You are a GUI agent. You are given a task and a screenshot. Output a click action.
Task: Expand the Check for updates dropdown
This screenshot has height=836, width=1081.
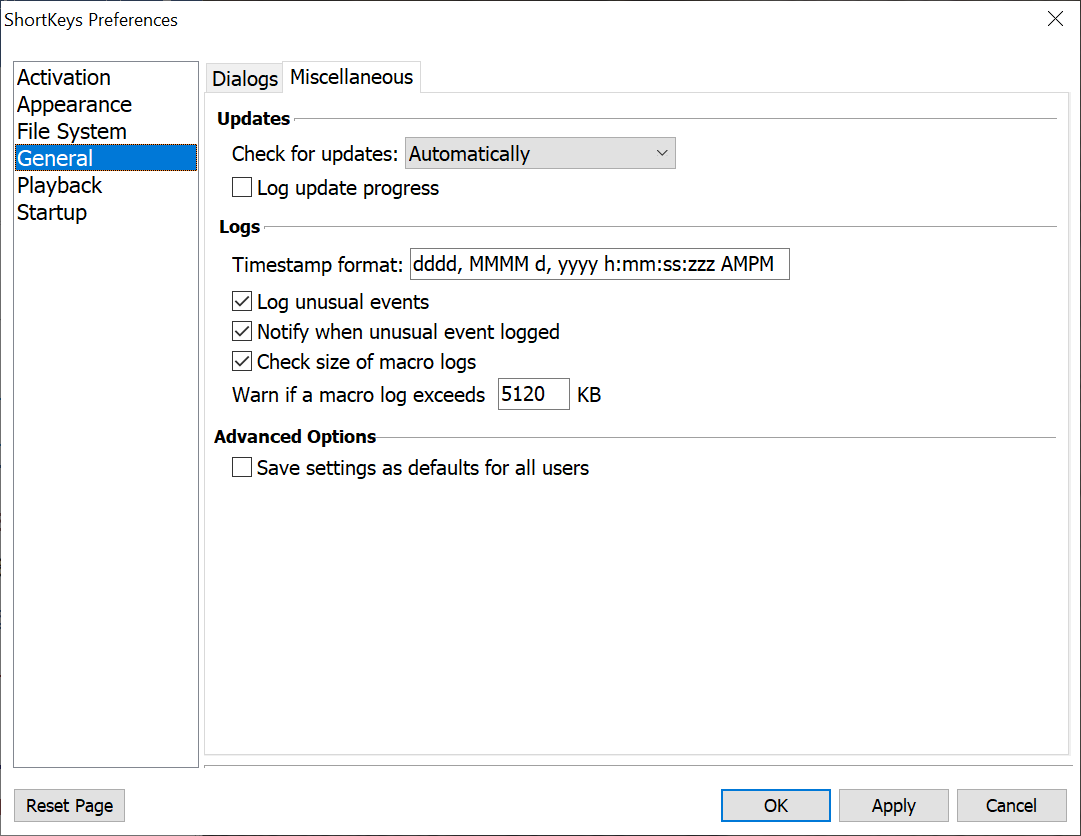pyautogui.click(x=540, y=154)
